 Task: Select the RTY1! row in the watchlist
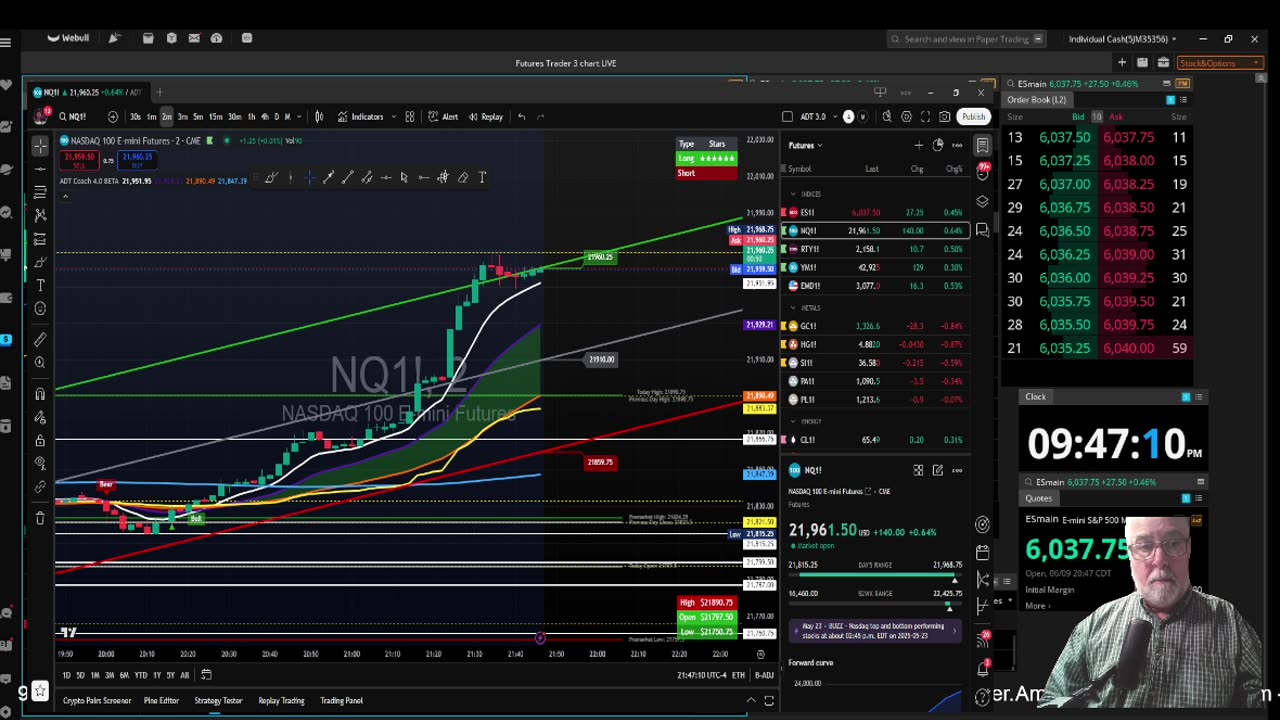(876, 249)
